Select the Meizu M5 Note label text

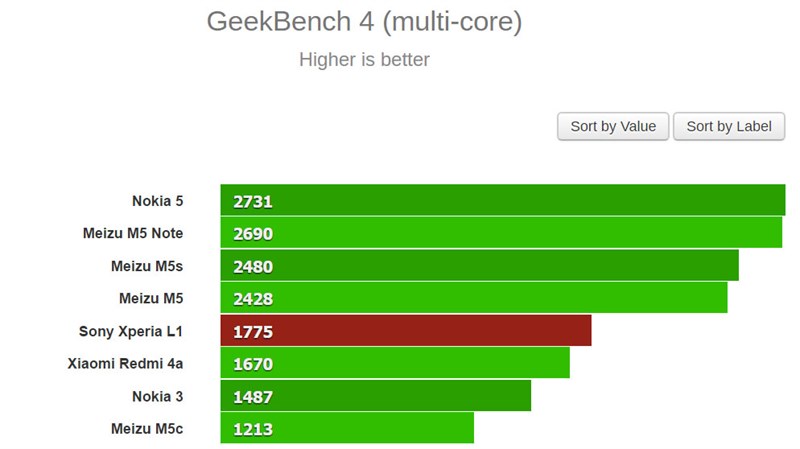tap(133, 233)
